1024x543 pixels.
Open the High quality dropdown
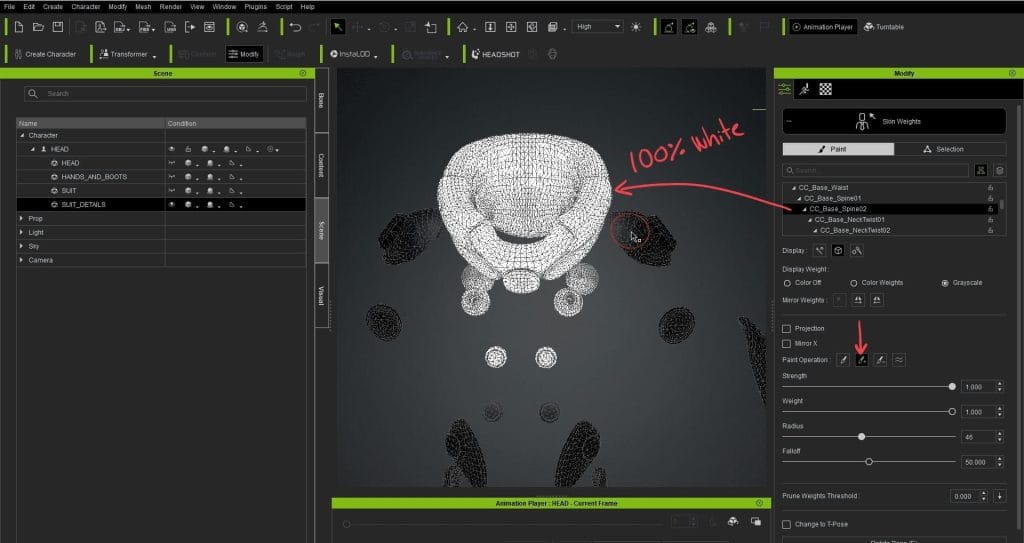[x=597, y=27]
